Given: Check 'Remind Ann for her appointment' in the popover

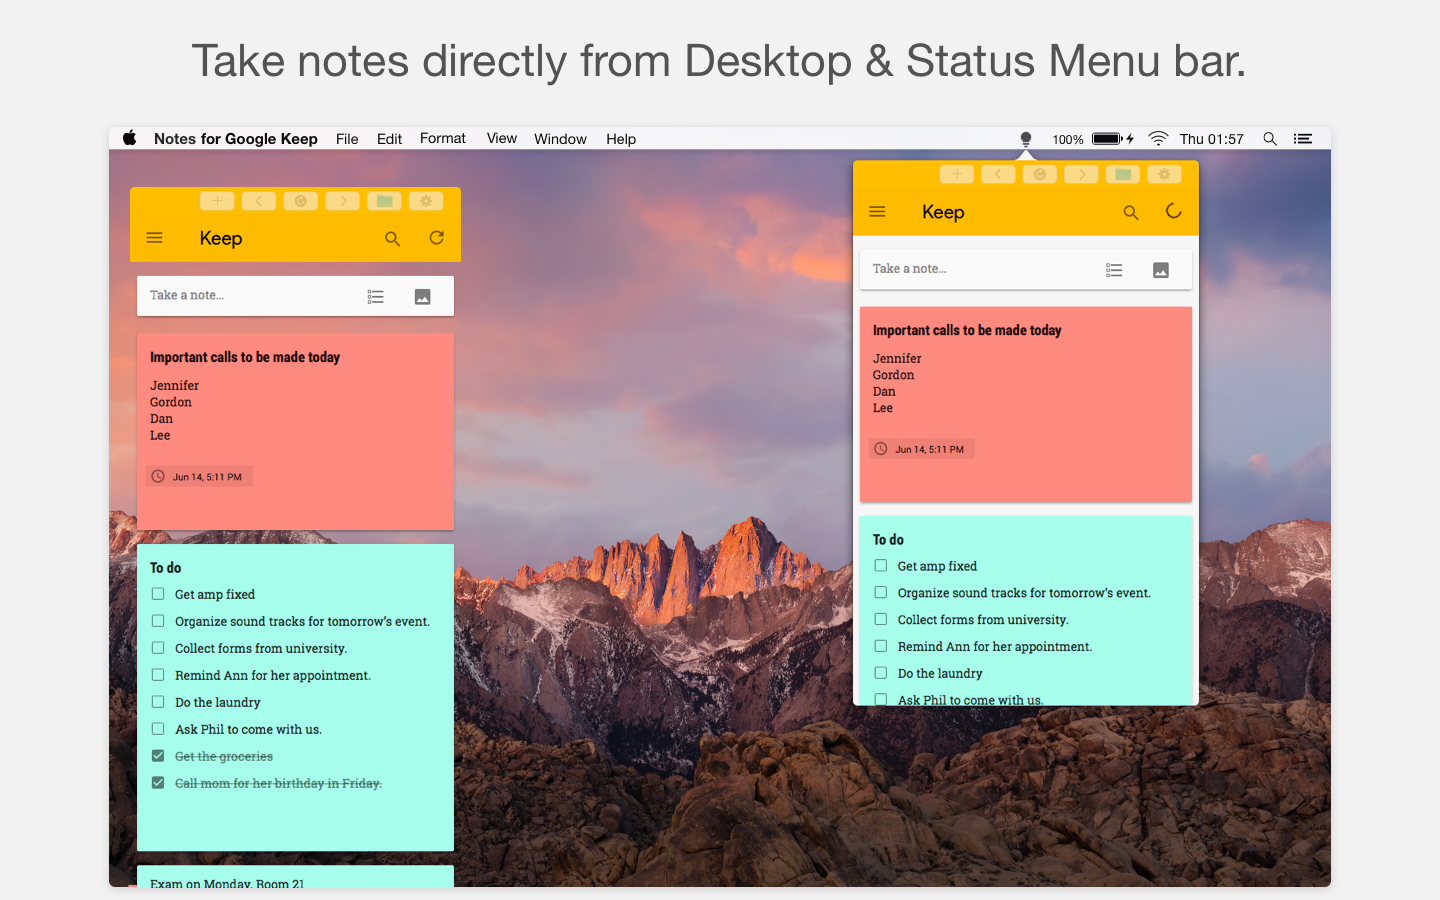Looking at the screenshot, I should (881, 647).
